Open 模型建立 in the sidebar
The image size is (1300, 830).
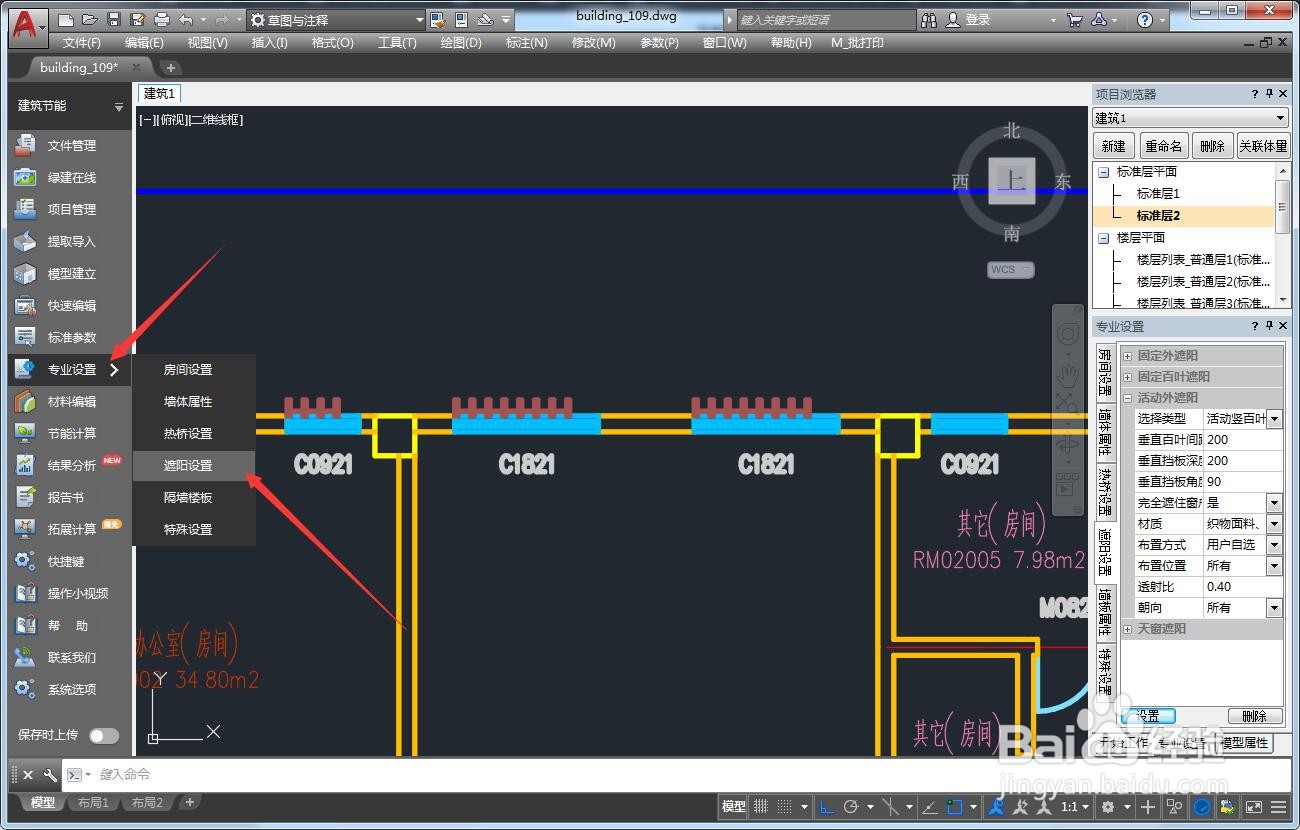69,273
